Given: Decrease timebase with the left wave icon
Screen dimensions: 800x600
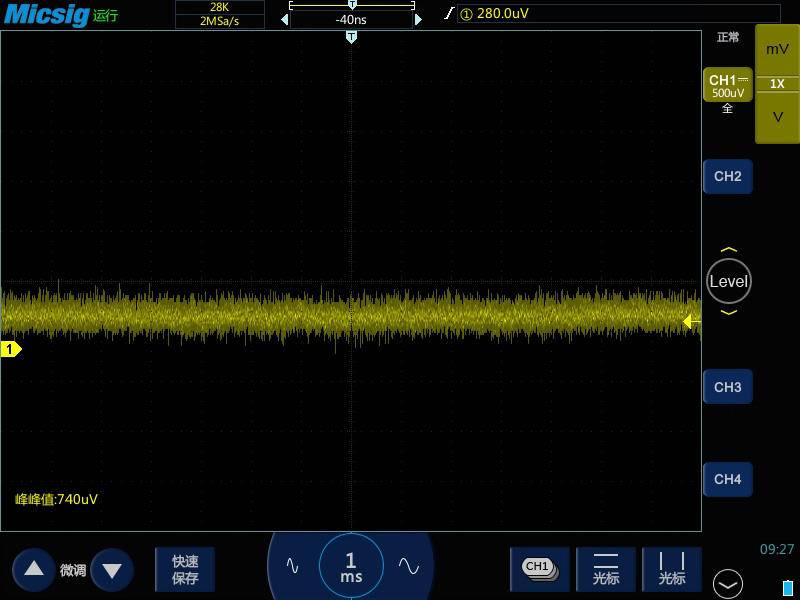Looking at the screenshot, I should pyautogui.click(x=292, y=566).
